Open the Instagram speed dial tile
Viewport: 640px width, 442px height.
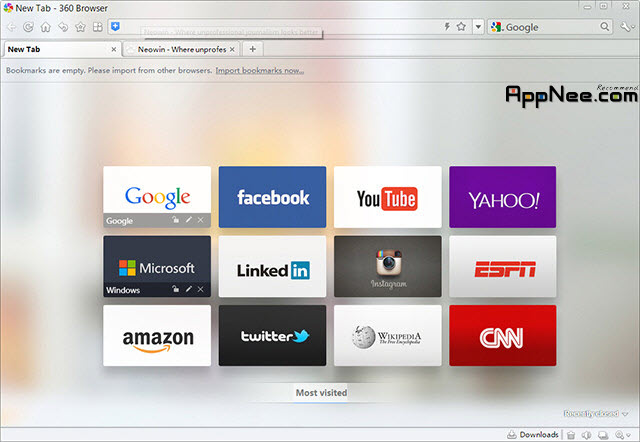[387, 266]
